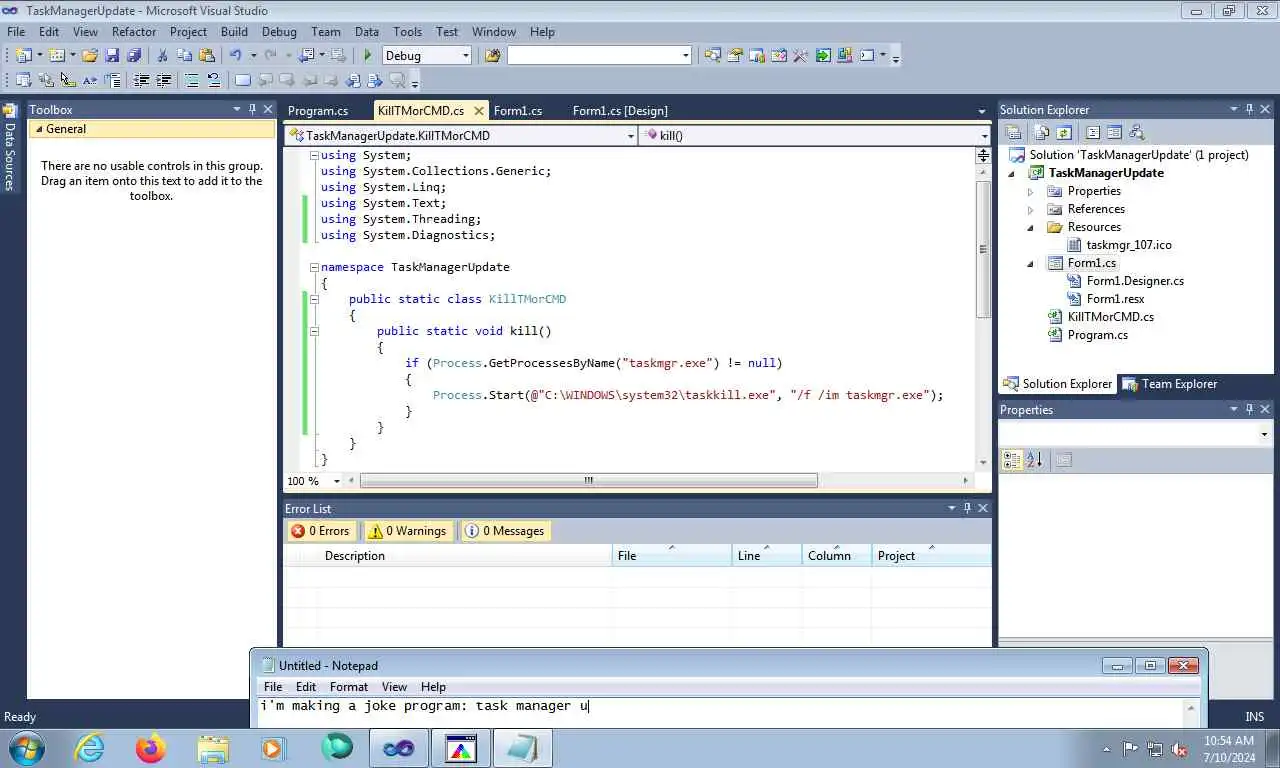Click Show All Files icon in Solution Explorer
This screenshot has height=768, width=1280.
click(x=1042, y=132)
